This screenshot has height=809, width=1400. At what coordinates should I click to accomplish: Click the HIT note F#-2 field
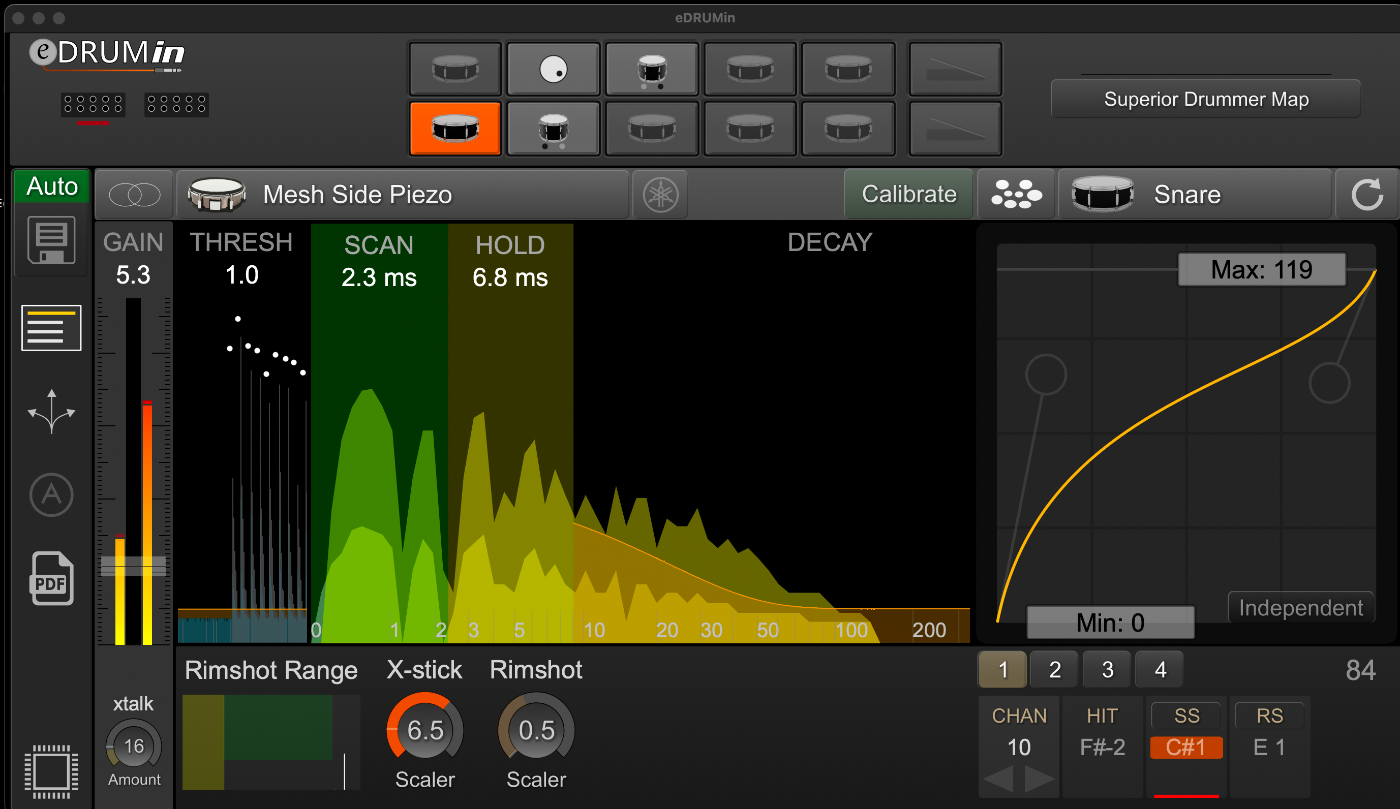coord(1103,747)
